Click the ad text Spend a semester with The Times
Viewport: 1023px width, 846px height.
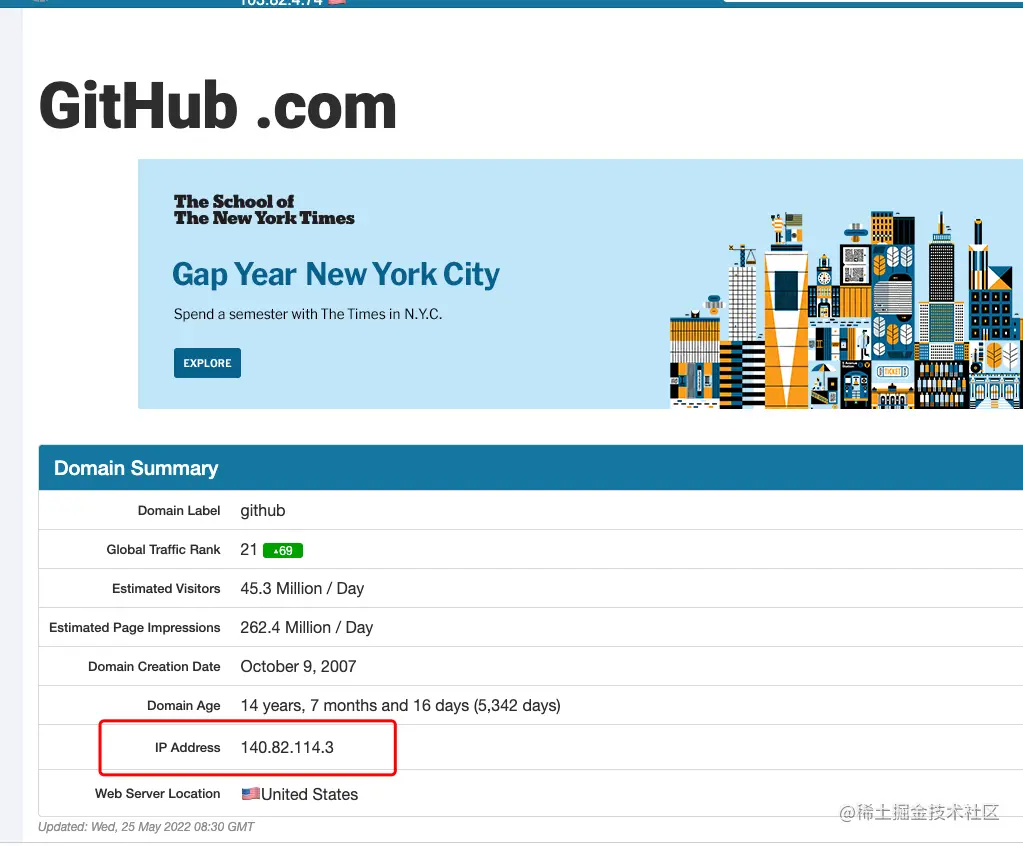click(308, 314)
